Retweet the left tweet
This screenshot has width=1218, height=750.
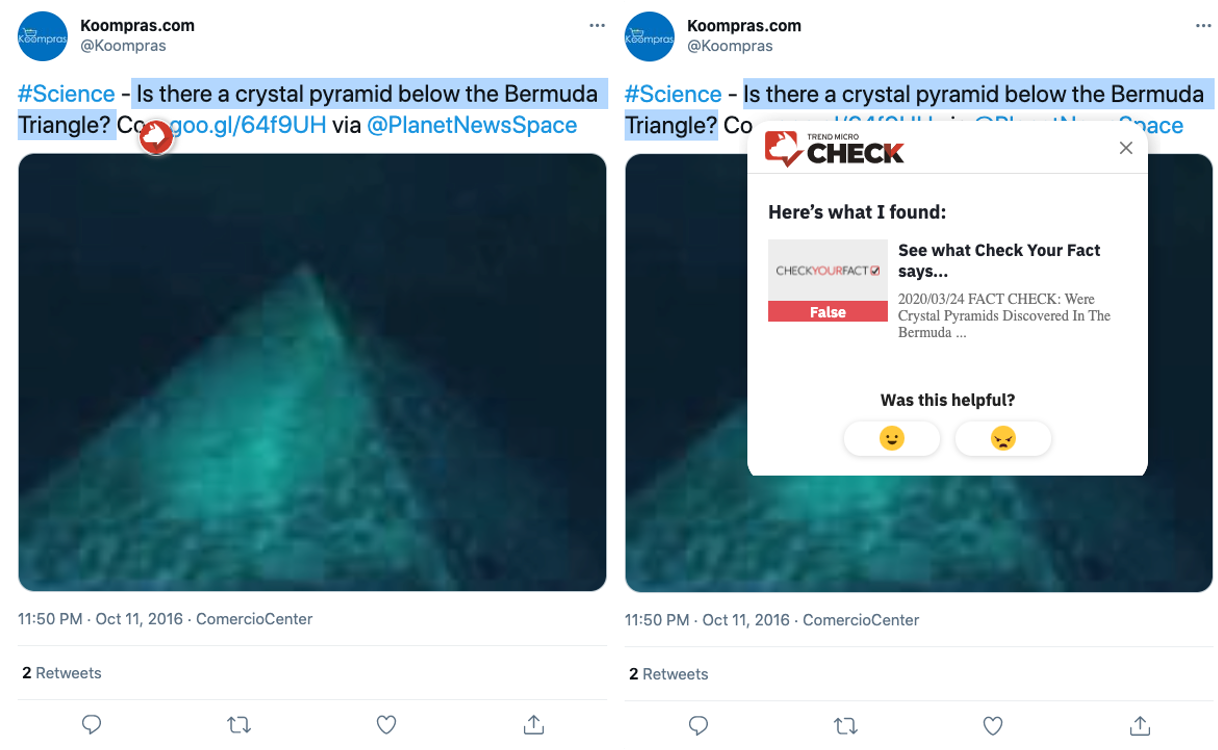point(239,725)
